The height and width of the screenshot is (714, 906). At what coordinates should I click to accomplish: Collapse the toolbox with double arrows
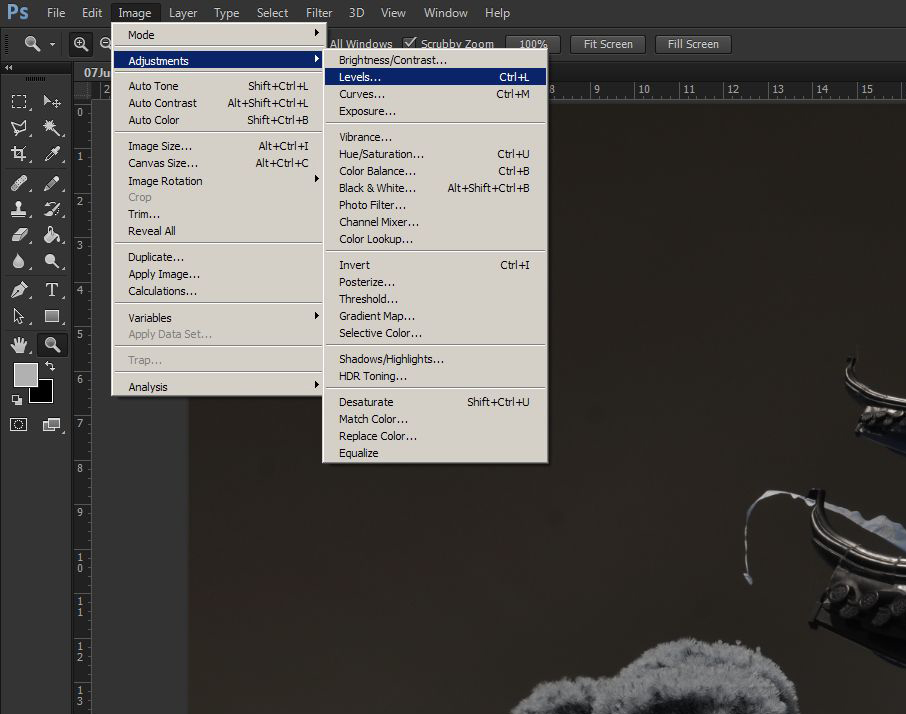[x=9, y=68]
